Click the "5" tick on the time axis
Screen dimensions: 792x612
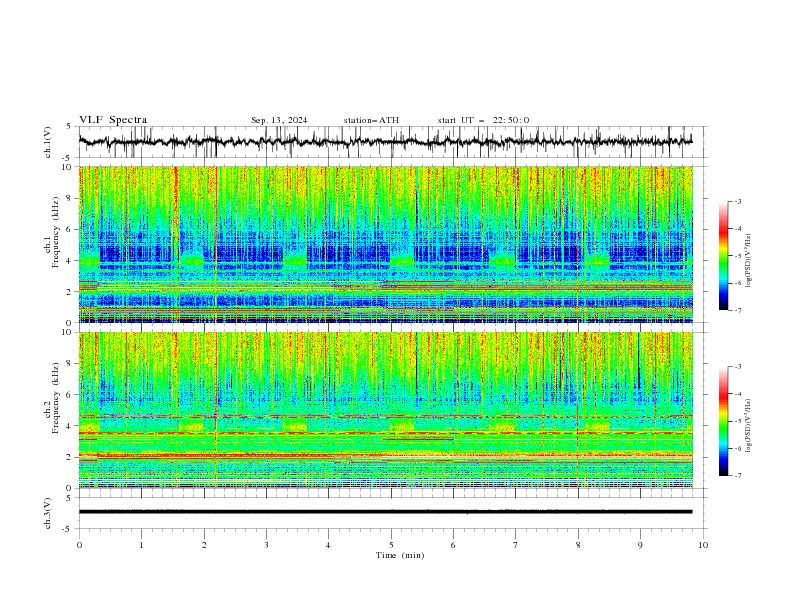pyautogui.click(x=391, y=545)
